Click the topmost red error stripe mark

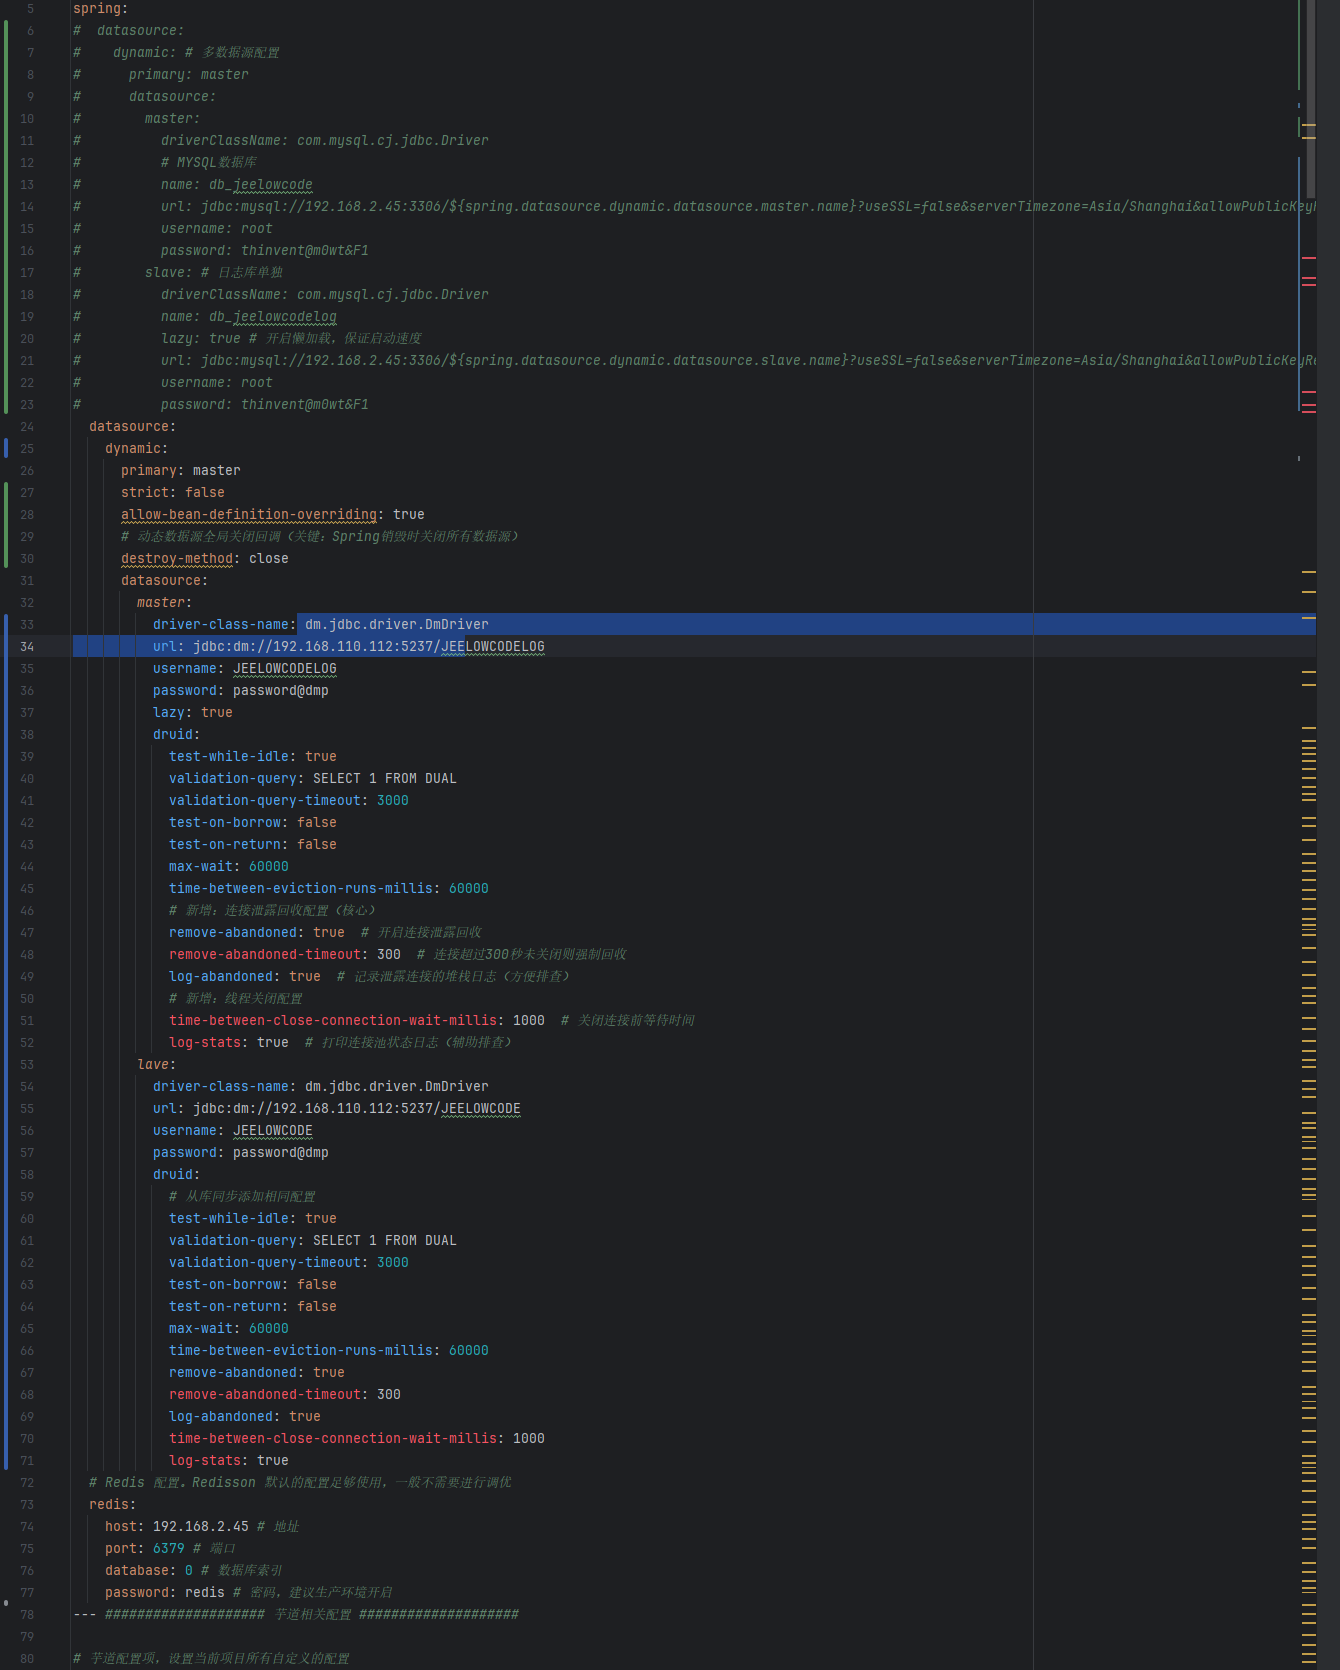click(x=1308, y=258)
